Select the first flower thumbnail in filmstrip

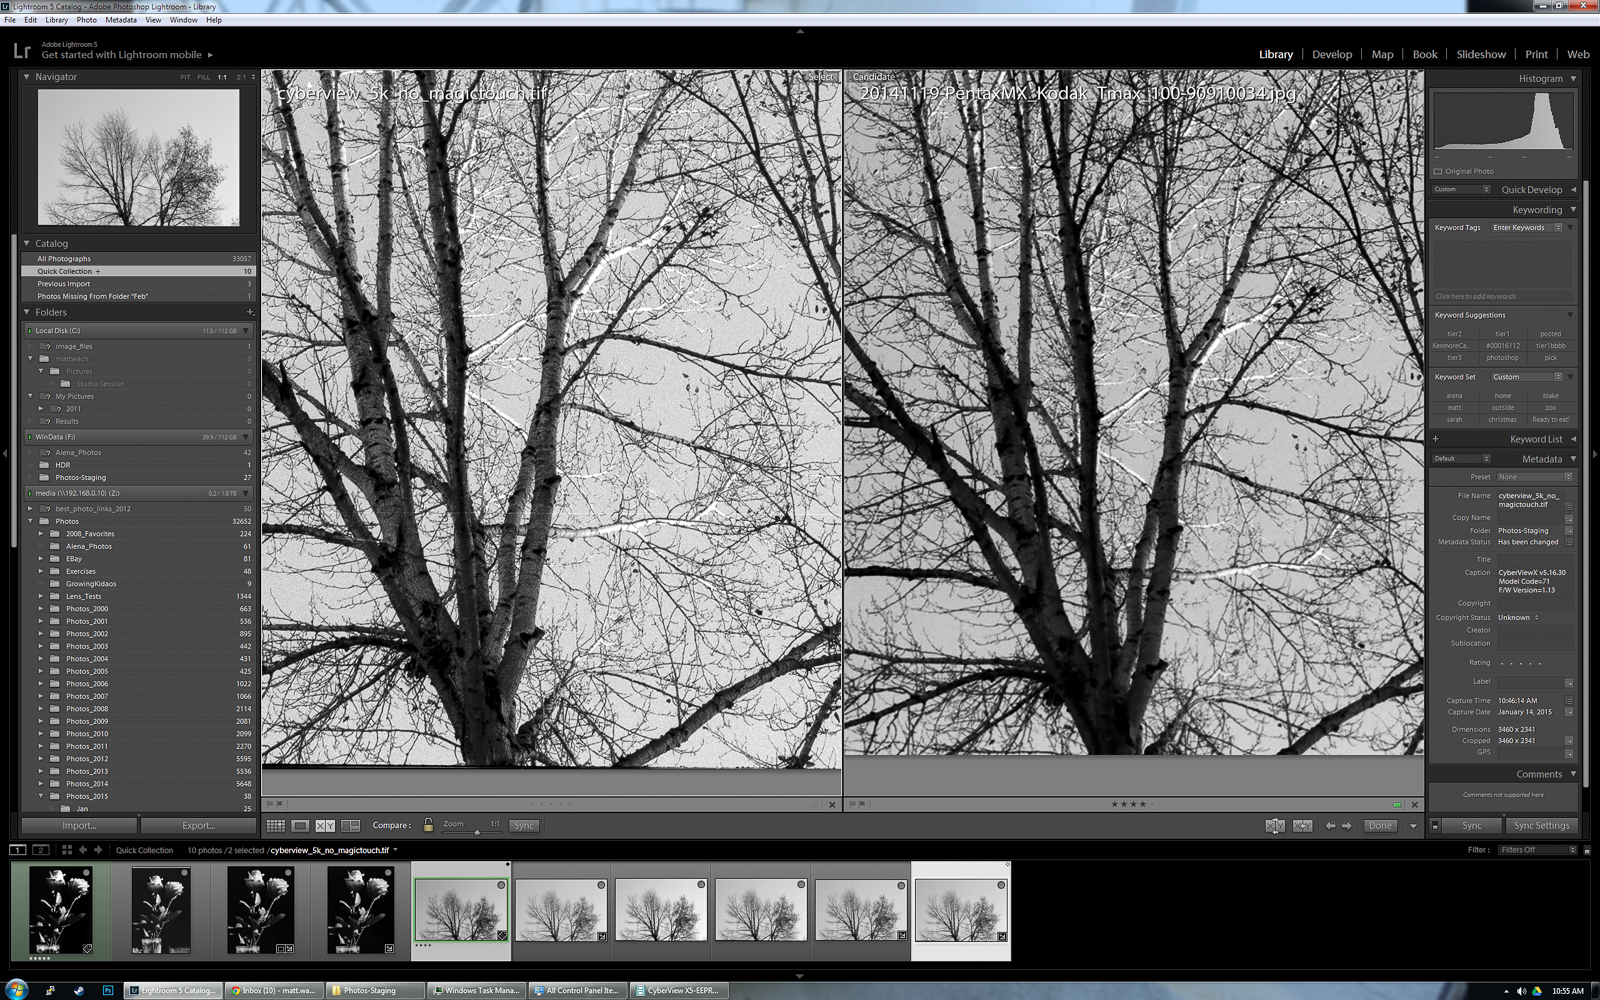click(60, 908)
